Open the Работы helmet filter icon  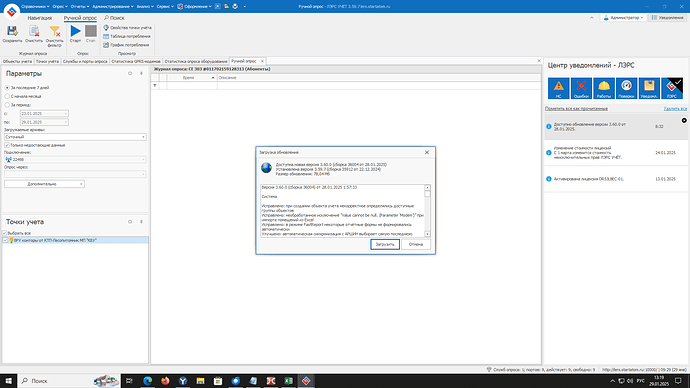(x=604, y=88)
